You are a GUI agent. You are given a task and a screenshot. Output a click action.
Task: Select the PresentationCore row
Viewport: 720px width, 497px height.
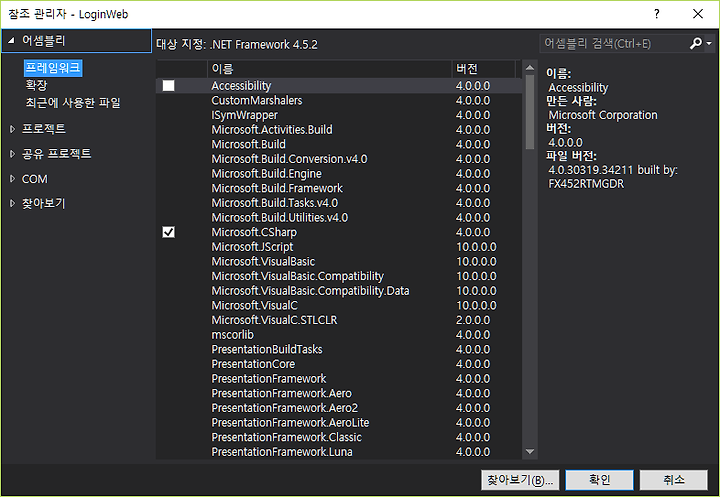[339, 364]
